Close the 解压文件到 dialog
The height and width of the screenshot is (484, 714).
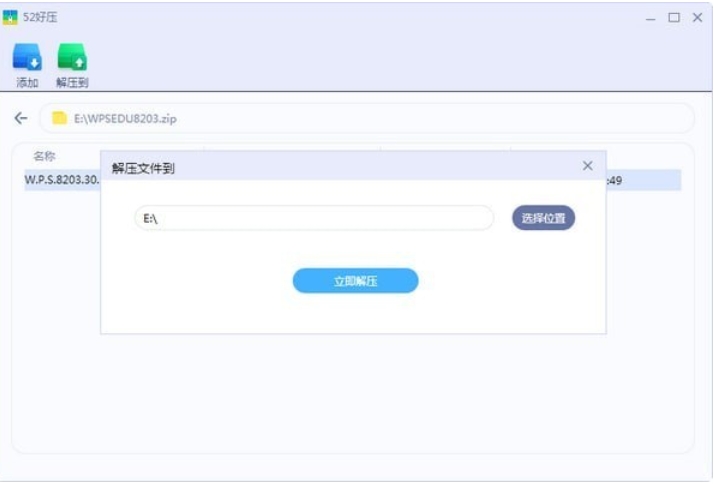click(x=587, y=166)
